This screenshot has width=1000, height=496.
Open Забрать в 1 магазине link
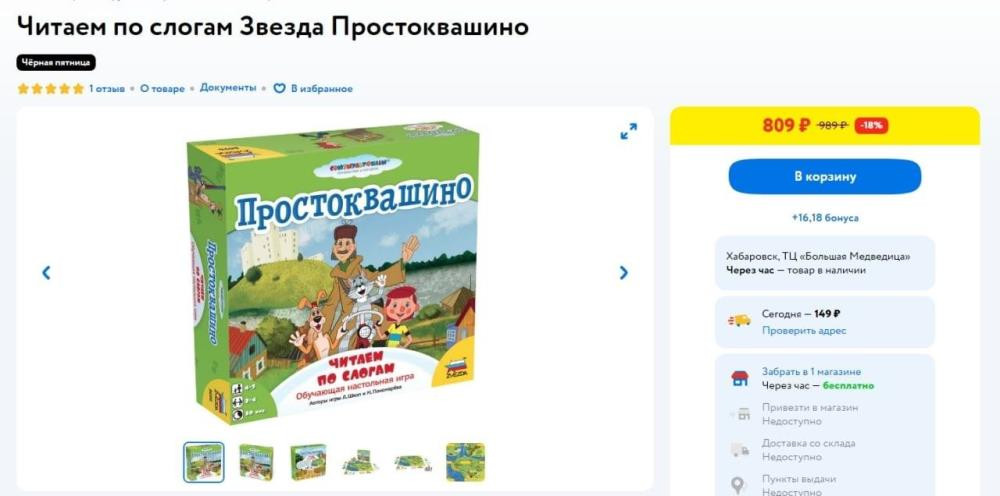click(x=811, y=372)
